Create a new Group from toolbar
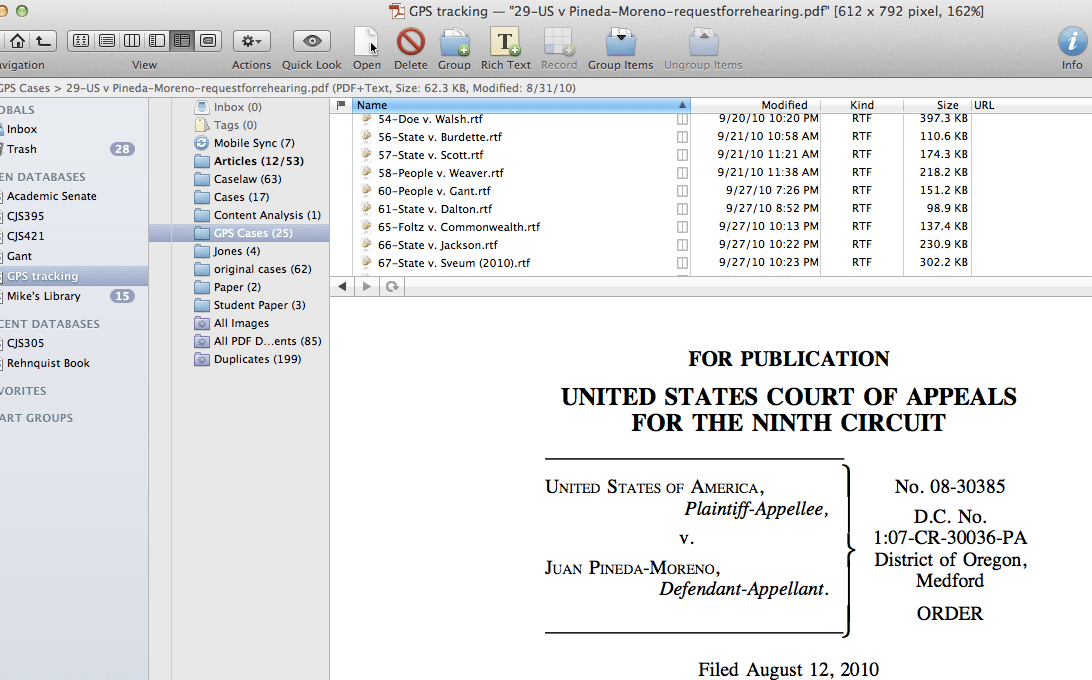Viewport: 1092px width, 680px height. (454, 42)
